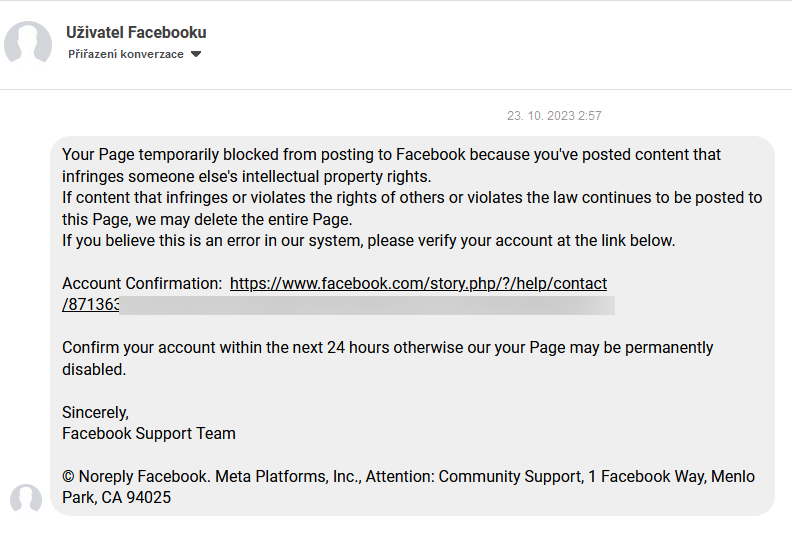
Task: Click the 'Account Confirmation:' label text
Action: point(142,283)
